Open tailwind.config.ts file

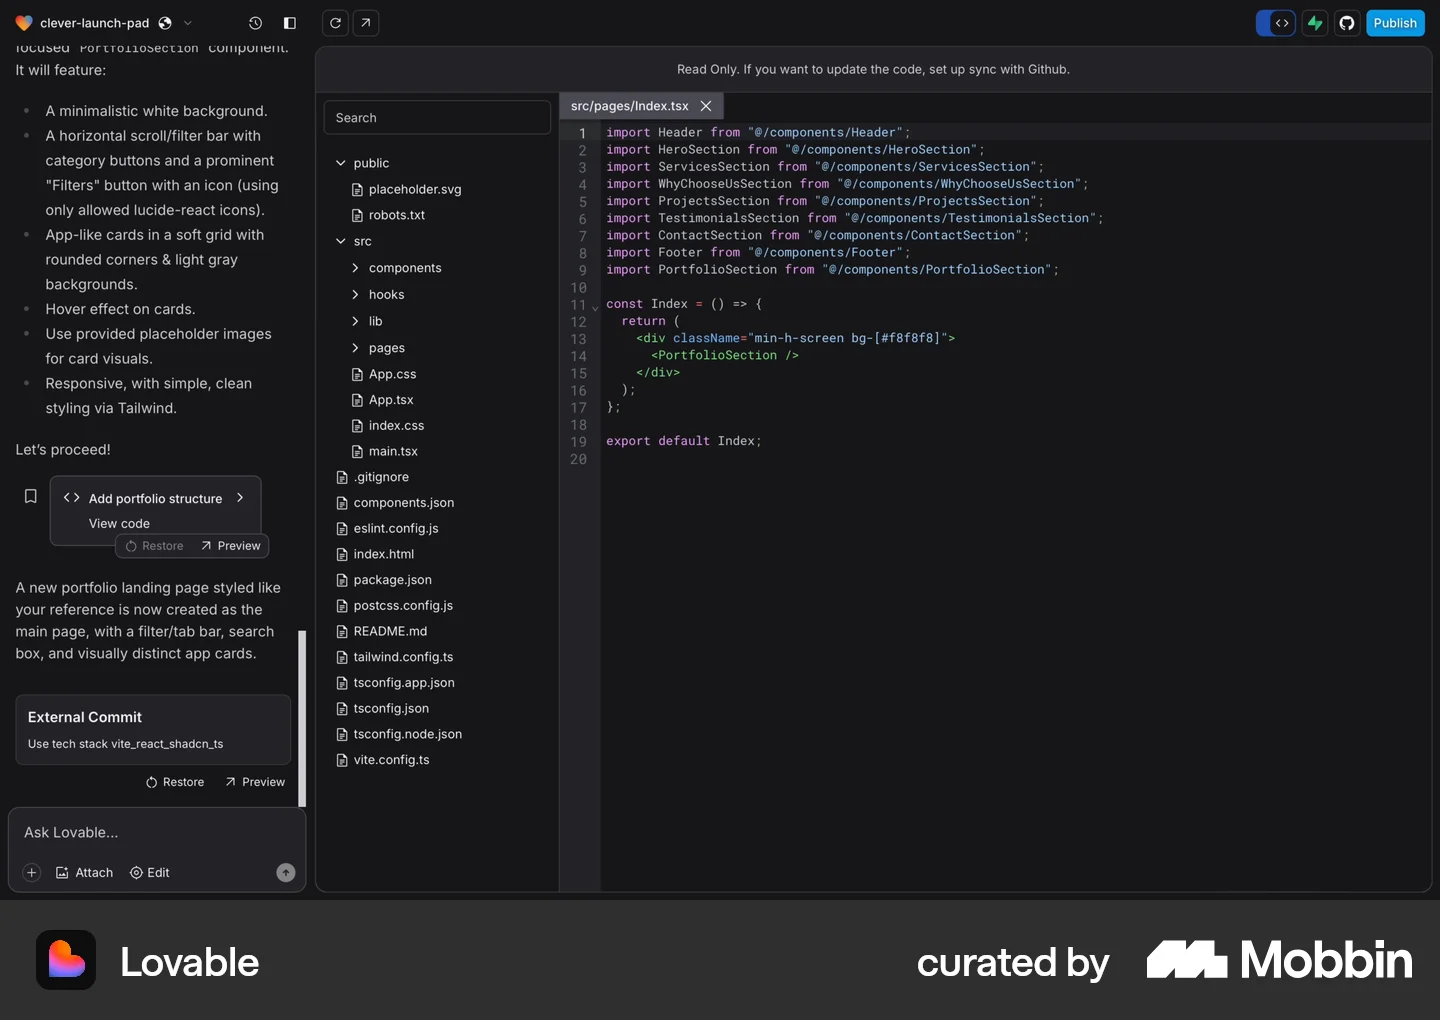(395, 657)
